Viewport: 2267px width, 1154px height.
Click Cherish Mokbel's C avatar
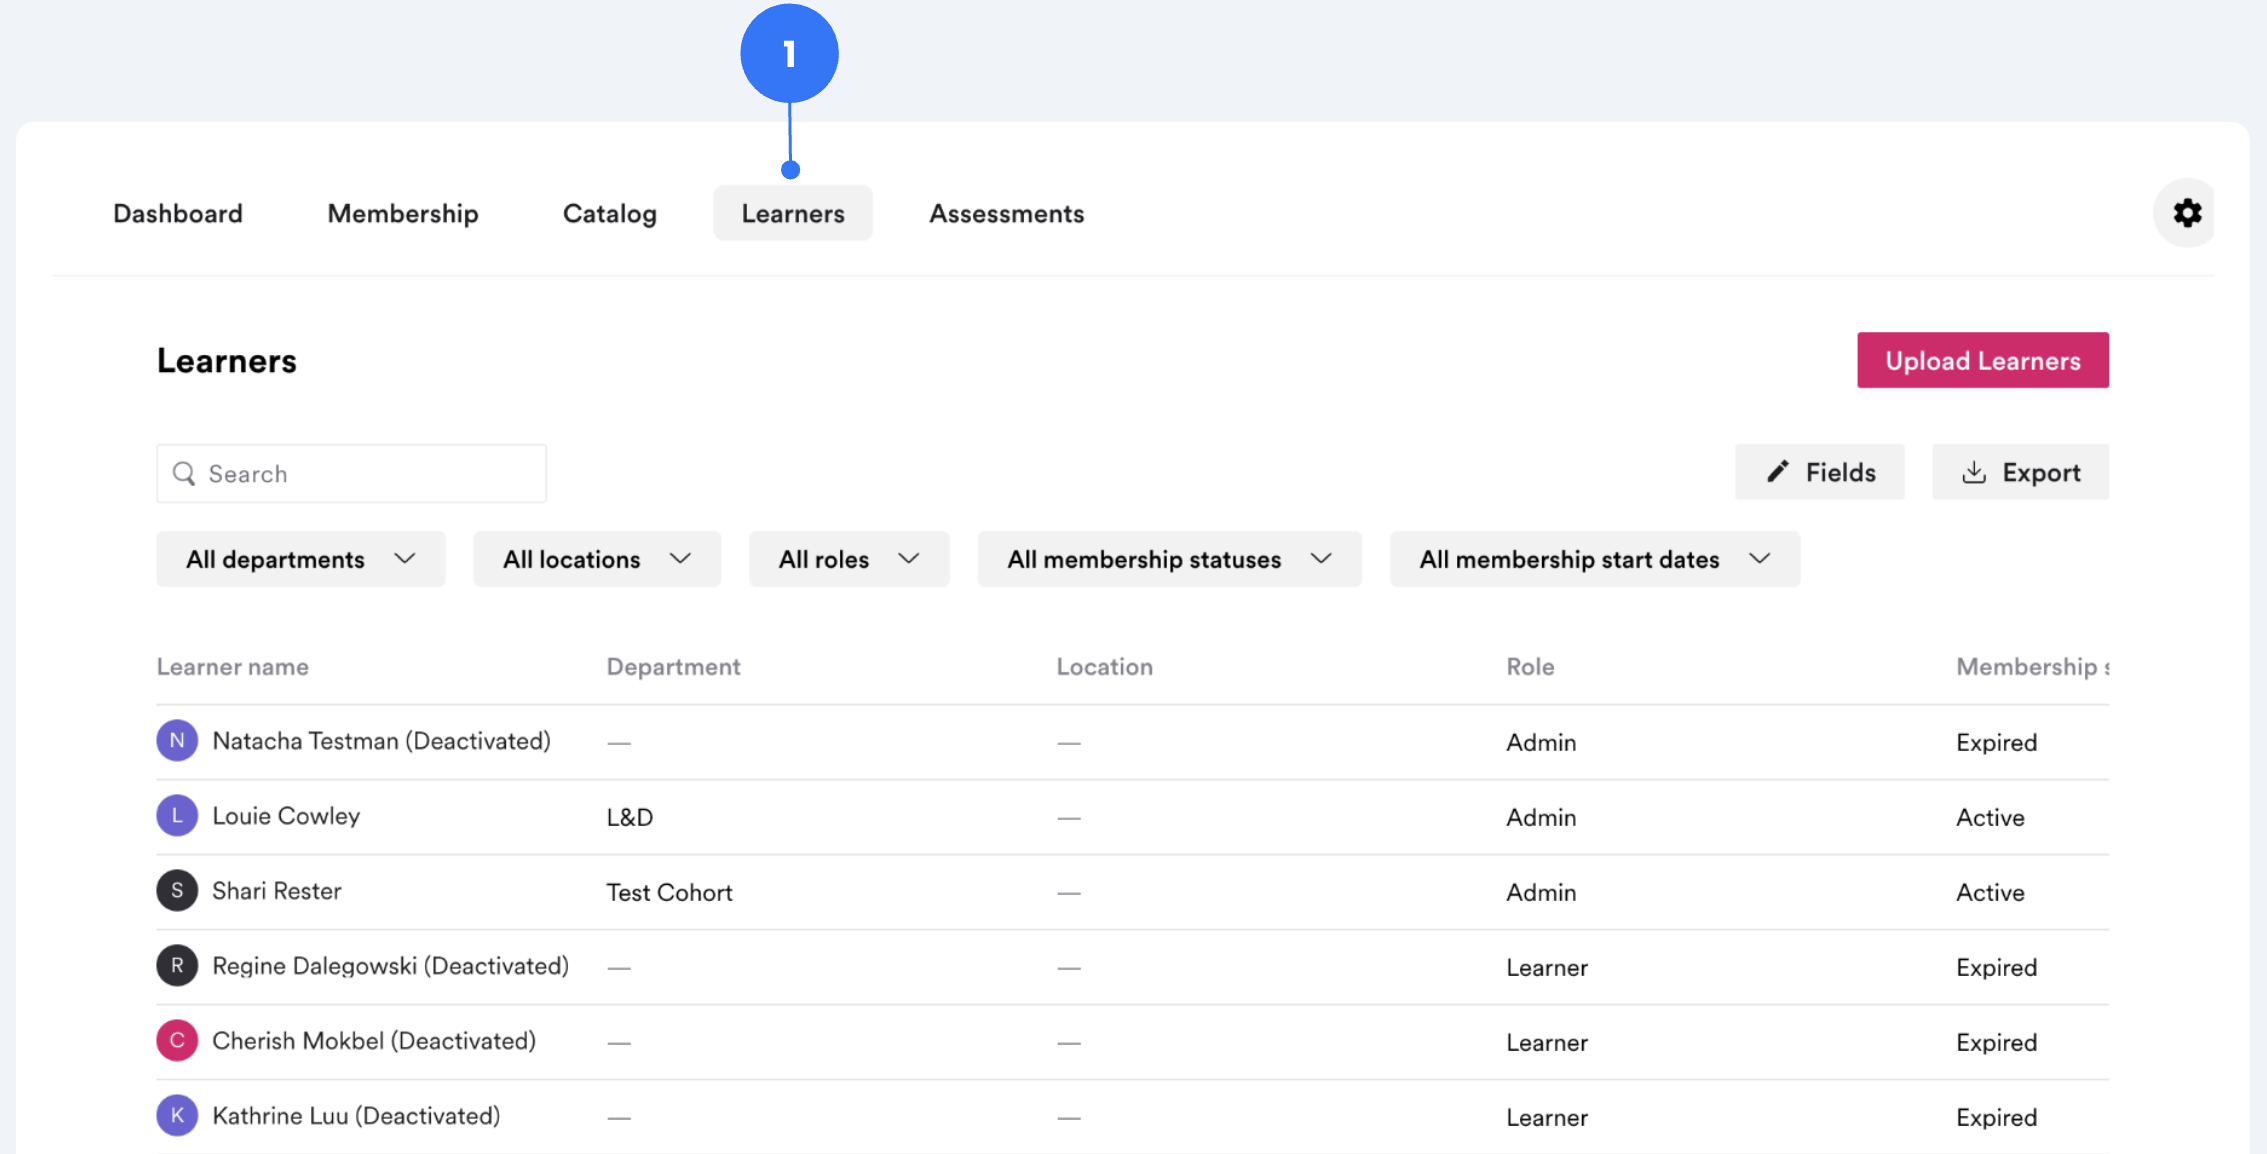point(177,1041)
